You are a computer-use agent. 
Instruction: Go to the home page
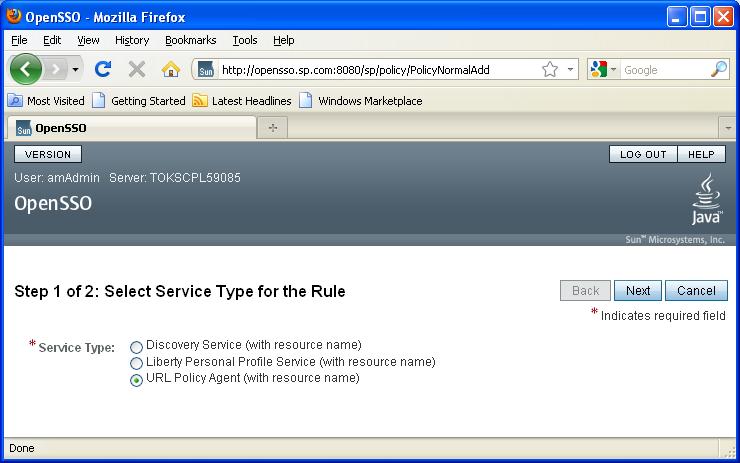(x=171, y=69)
